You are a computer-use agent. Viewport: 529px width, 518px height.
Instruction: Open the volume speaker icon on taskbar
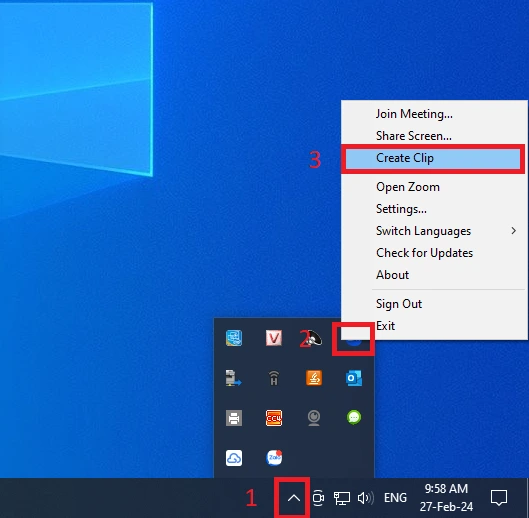[366, 498]
